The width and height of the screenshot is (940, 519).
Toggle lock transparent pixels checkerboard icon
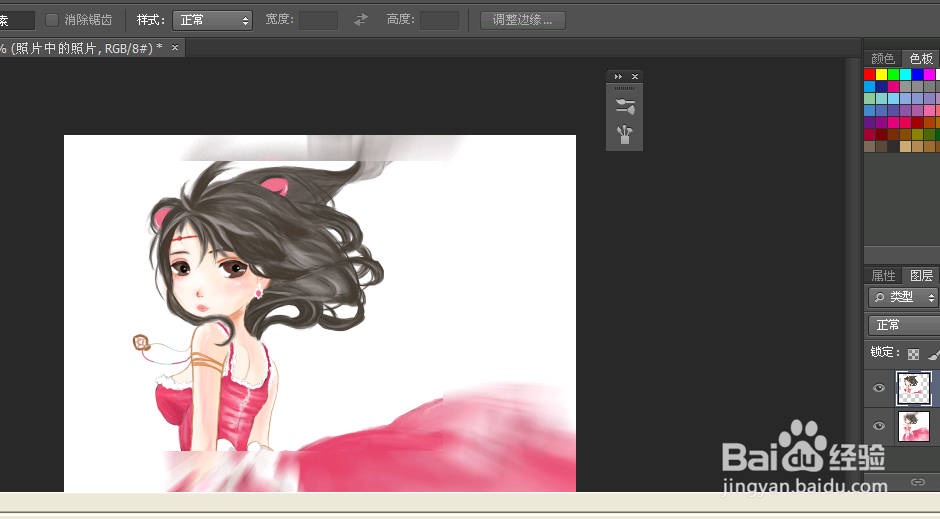pos(913,354)
